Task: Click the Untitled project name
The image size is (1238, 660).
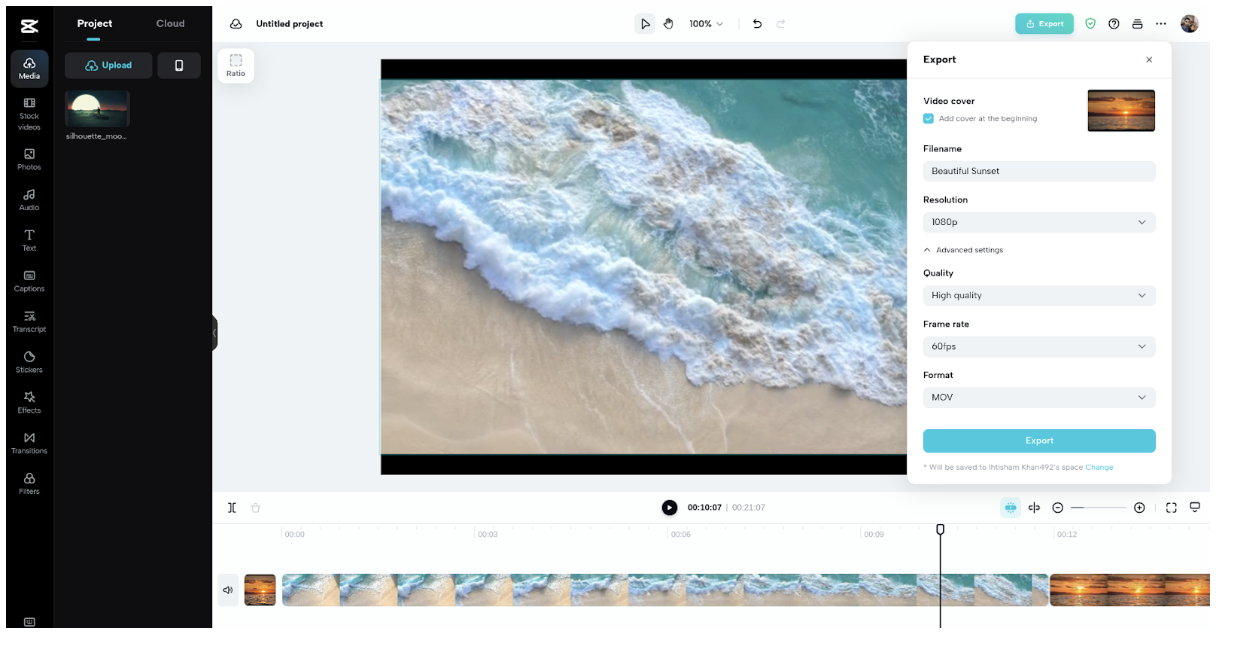Action: coord(289,23)
